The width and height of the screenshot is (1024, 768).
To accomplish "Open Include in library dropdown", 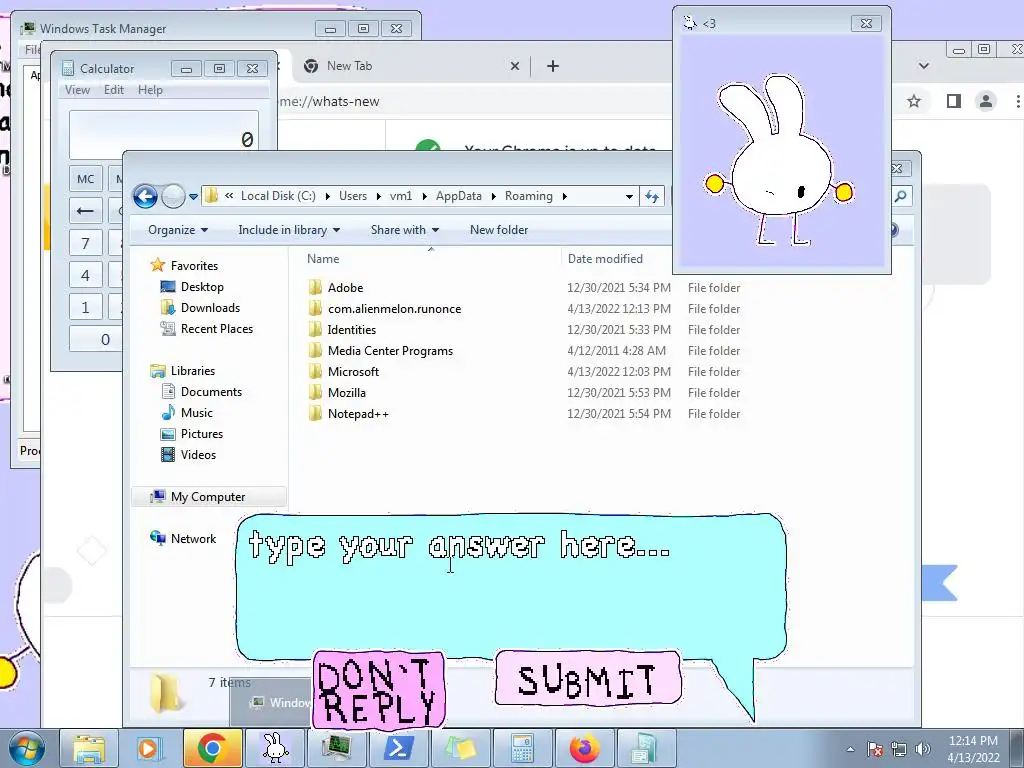I will coord(289,230).
